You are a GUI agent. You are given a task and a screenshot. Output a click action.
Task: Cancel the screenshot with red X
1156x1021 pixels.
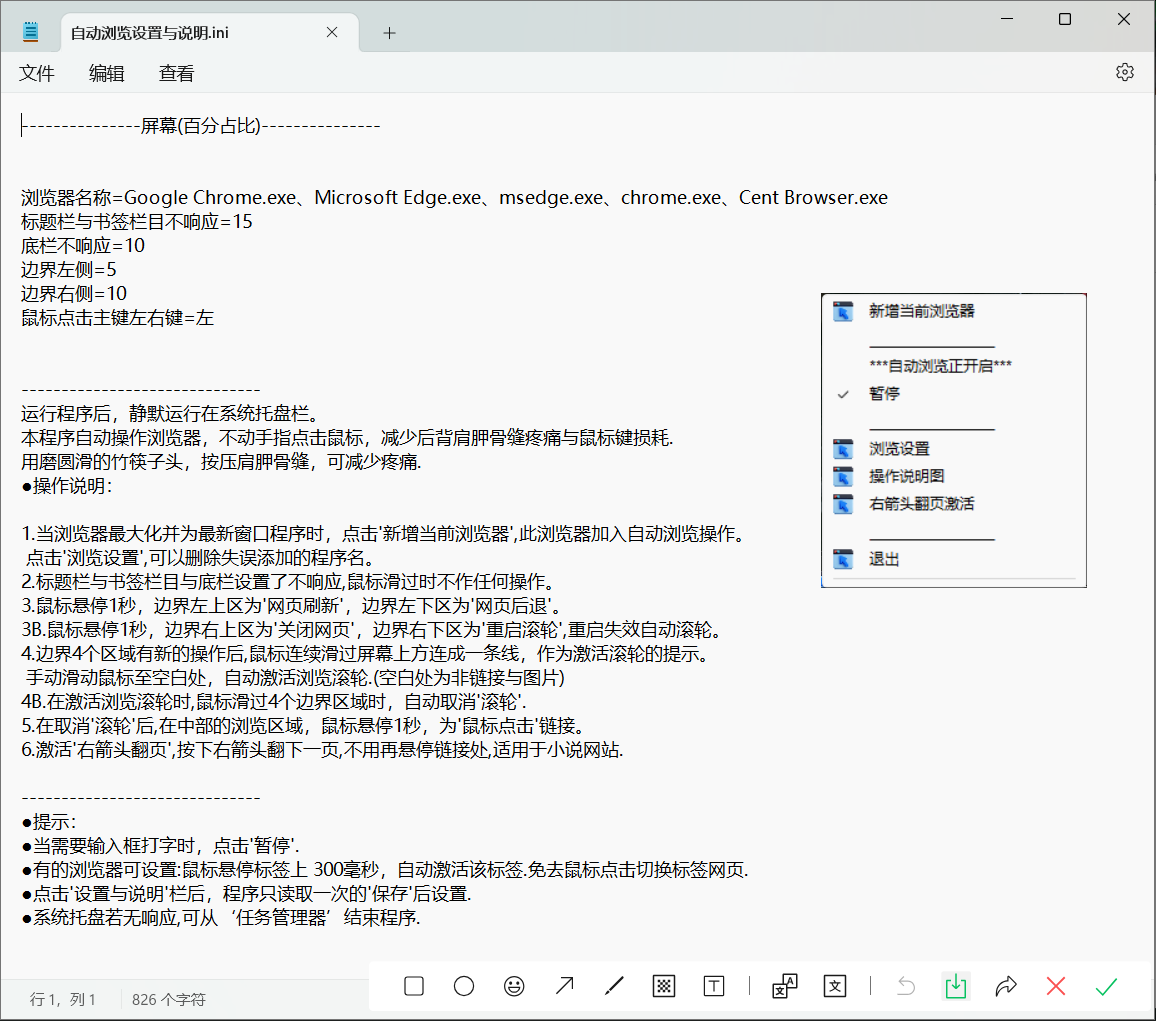coord(1056,987)
